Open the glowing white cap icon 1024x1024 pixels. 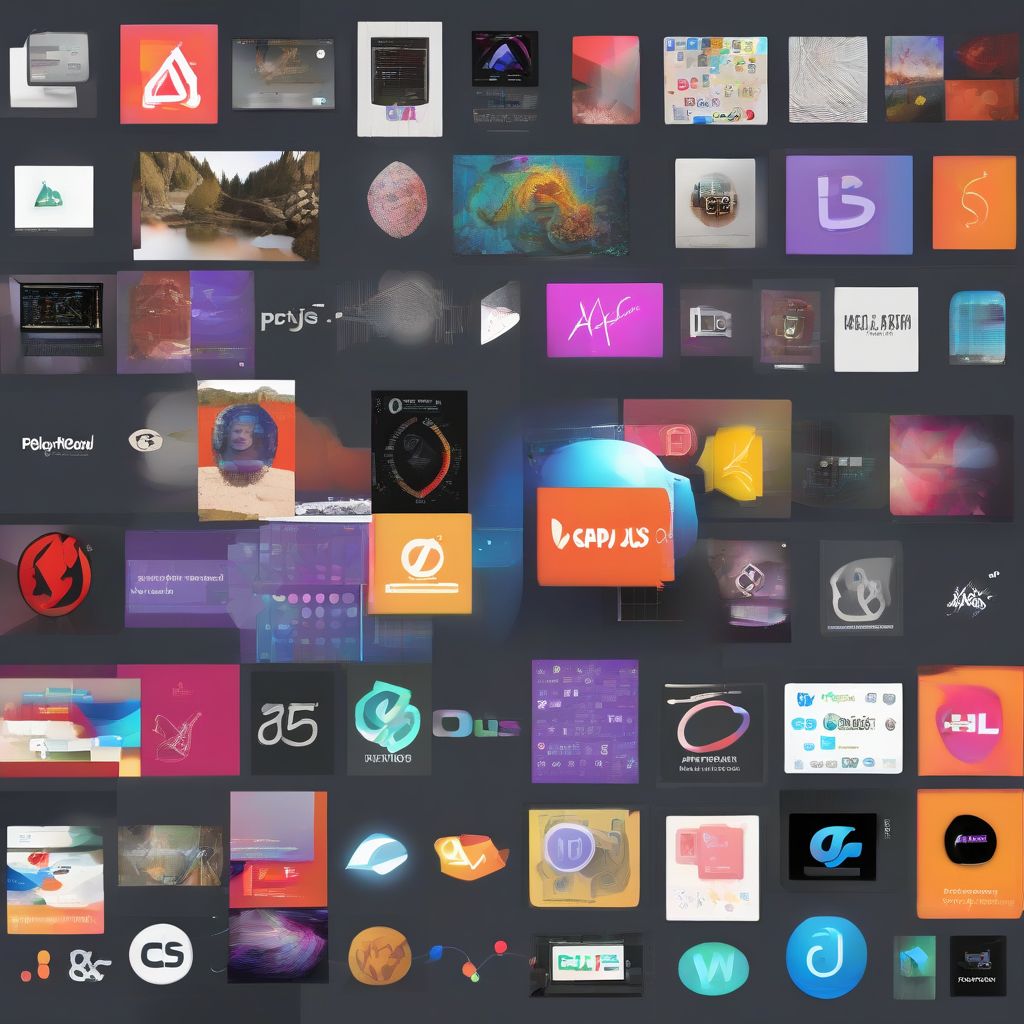(x=377, y=854)
